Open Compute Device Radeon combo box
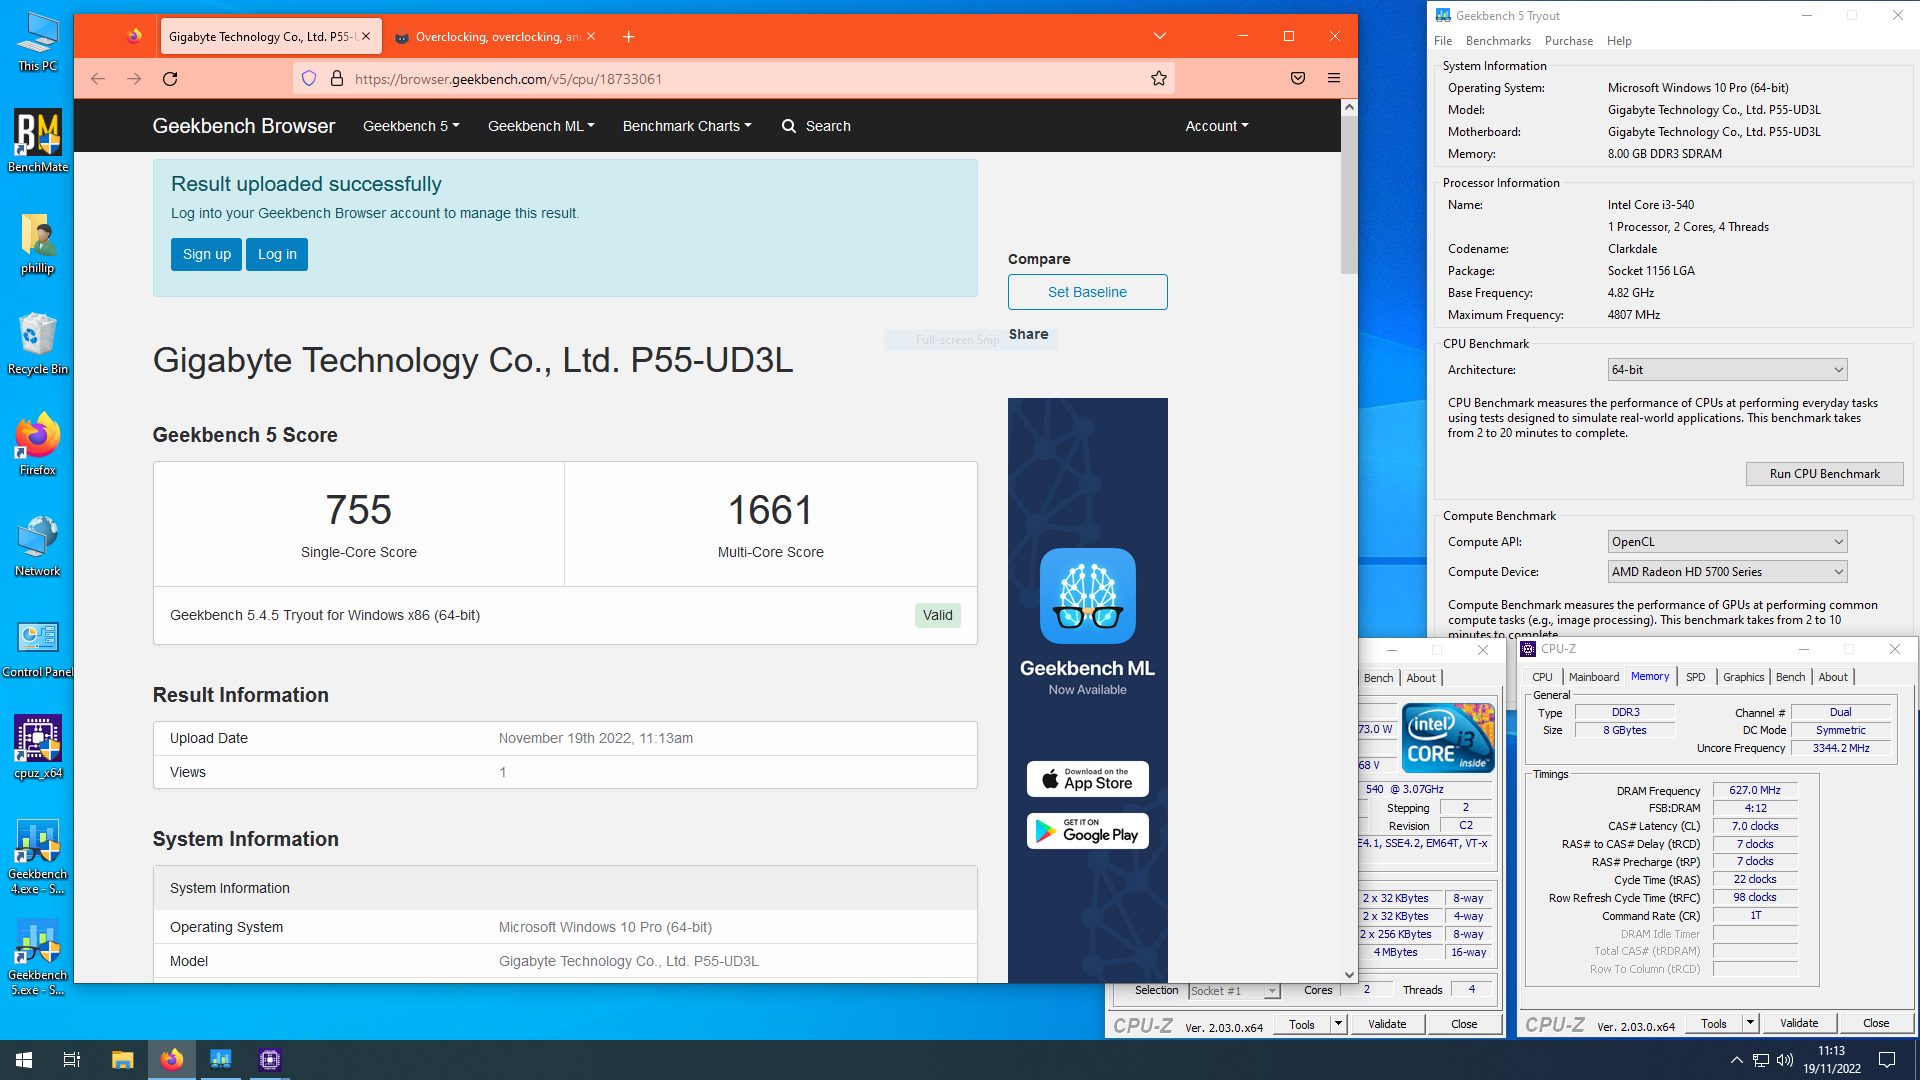The height and width of the screenshot is (1080, 1920). (x=1727, y=572)
